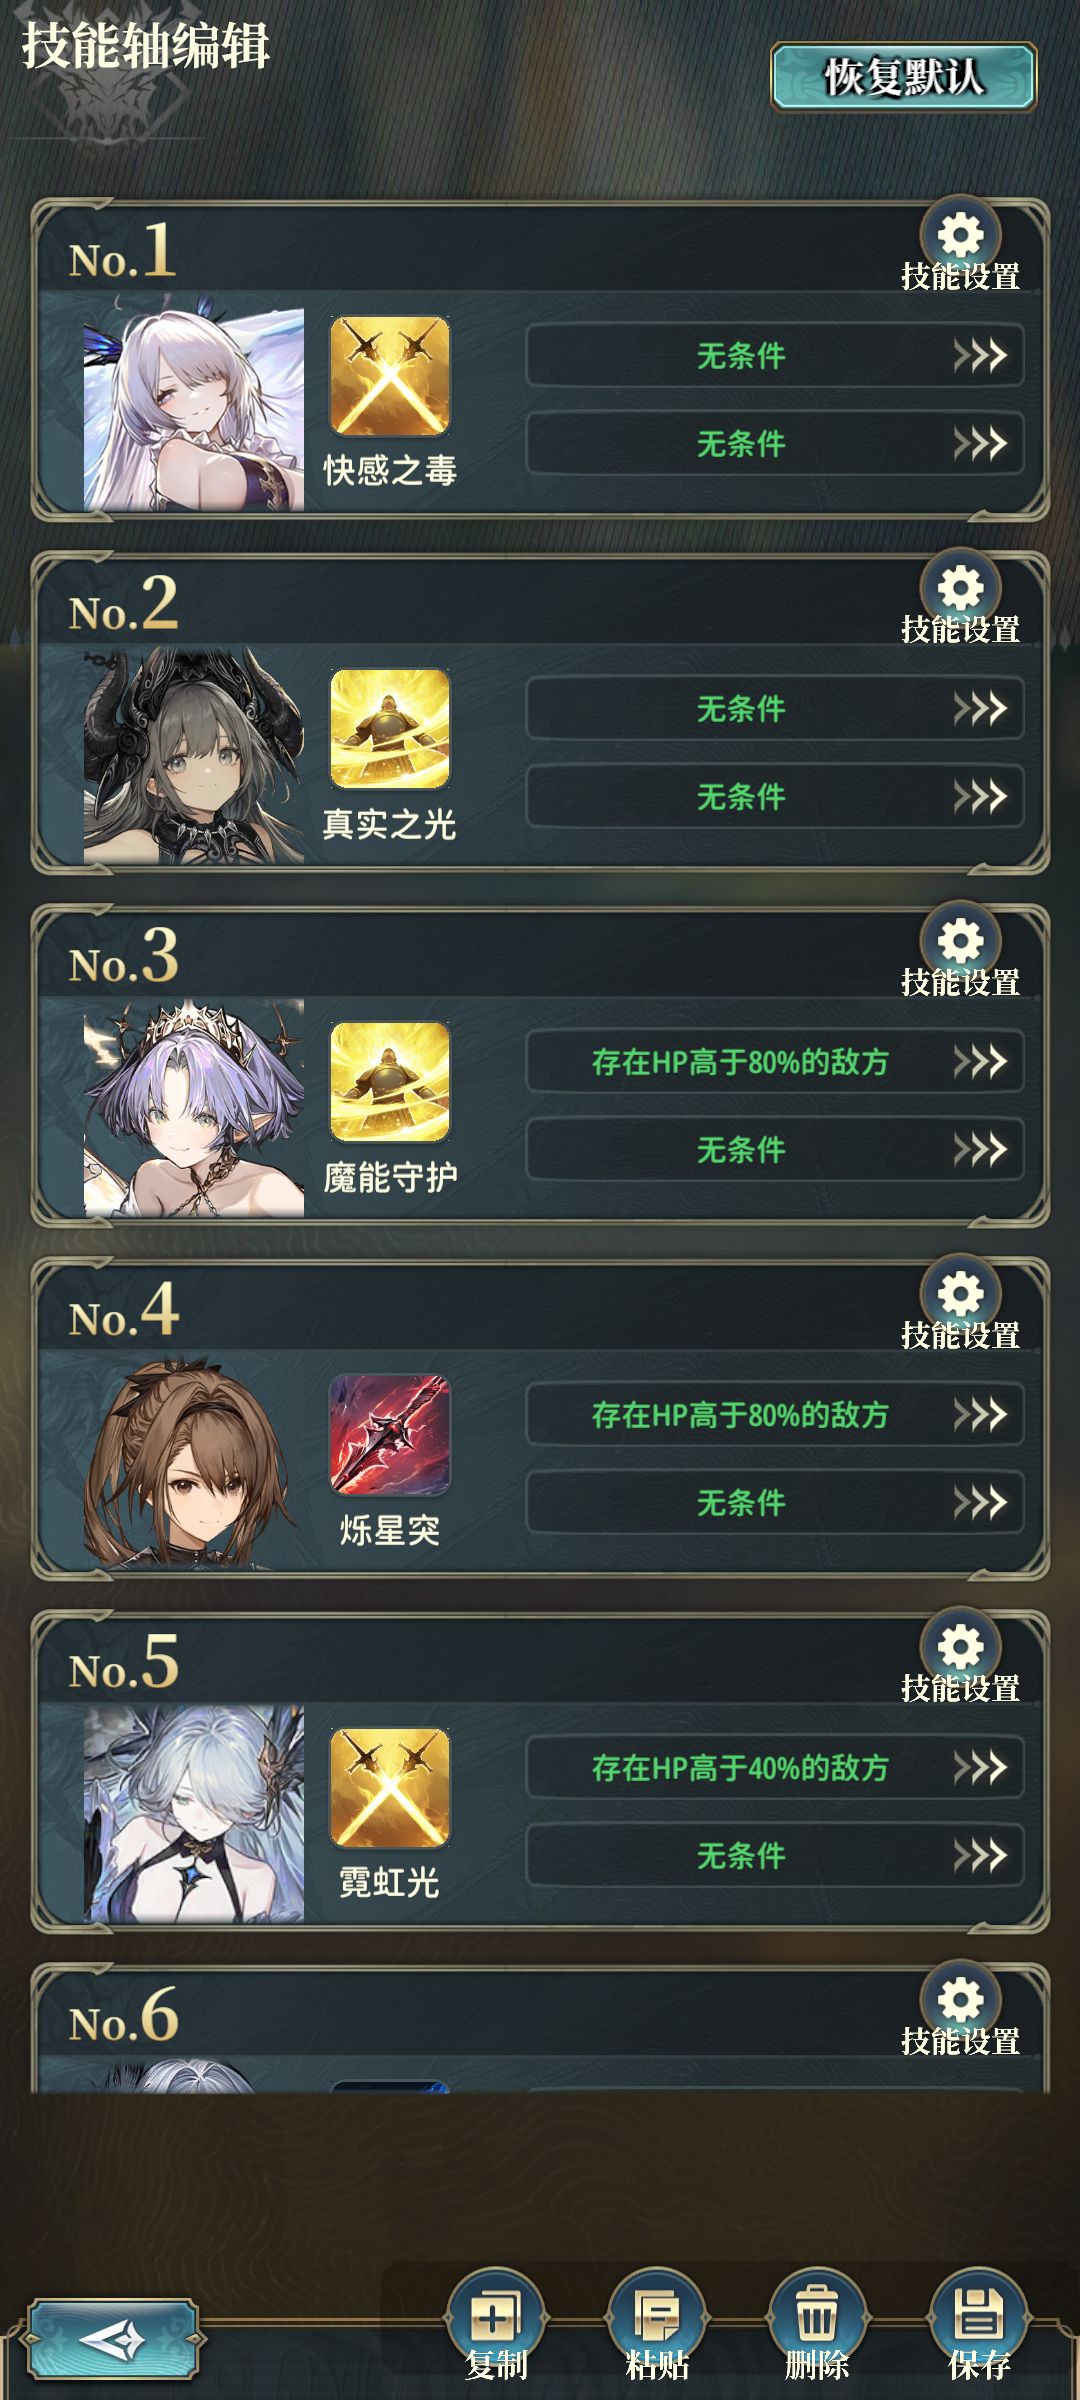Open skill settings gear for No.3
1080x2400 pixels.
960,942
